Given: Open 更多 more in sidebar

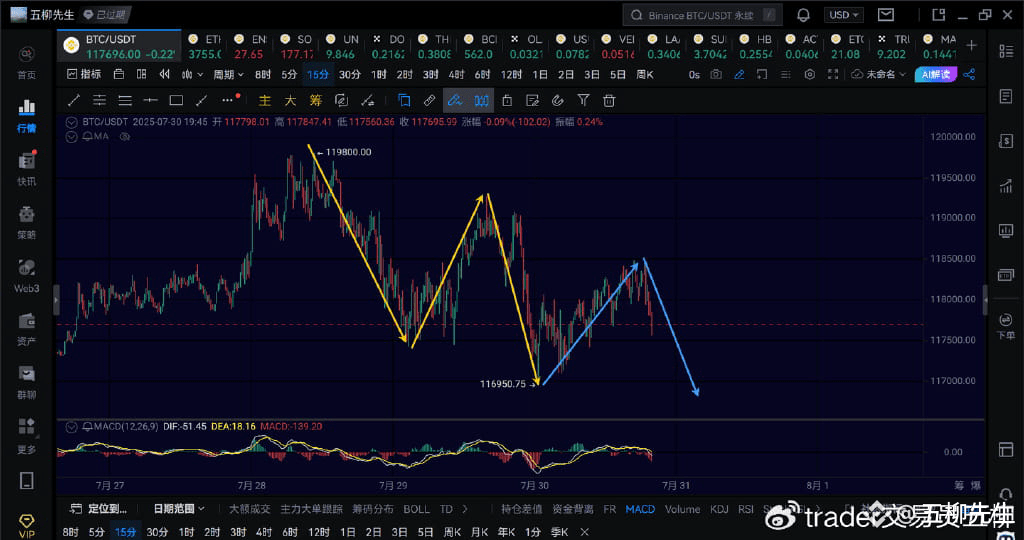Looking at the screenshot, I should coord(27,436).
